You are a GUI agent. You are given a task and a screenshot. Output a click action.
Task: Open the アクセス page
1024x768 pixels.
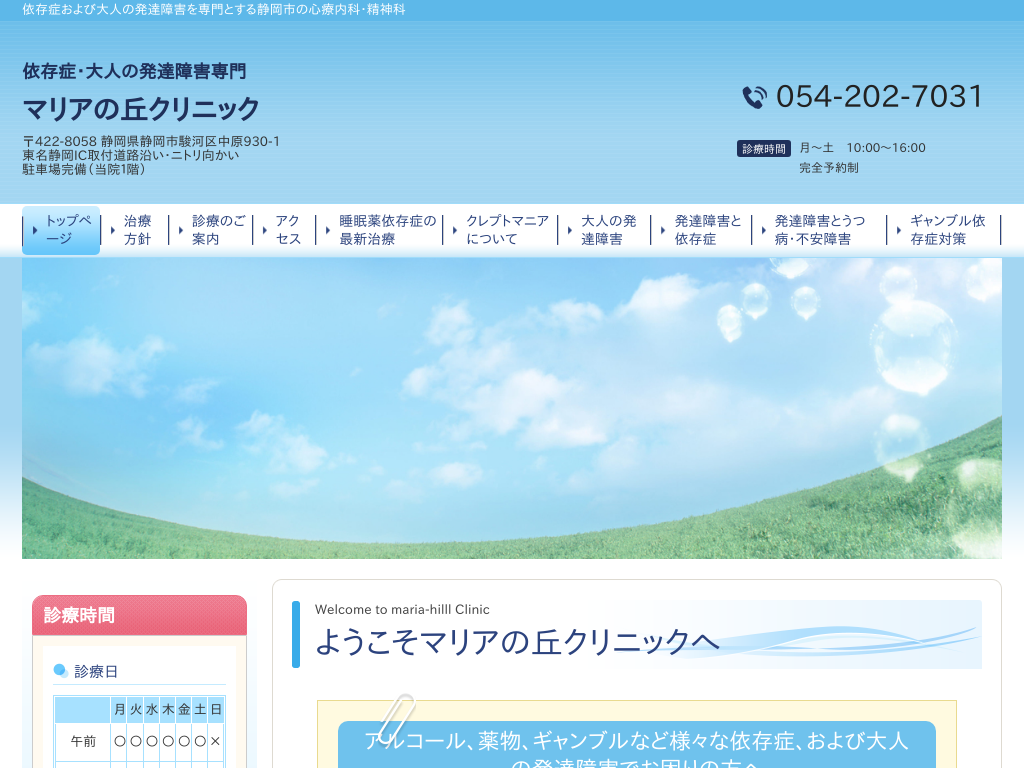pyautogui.click(x=288, y=230)
